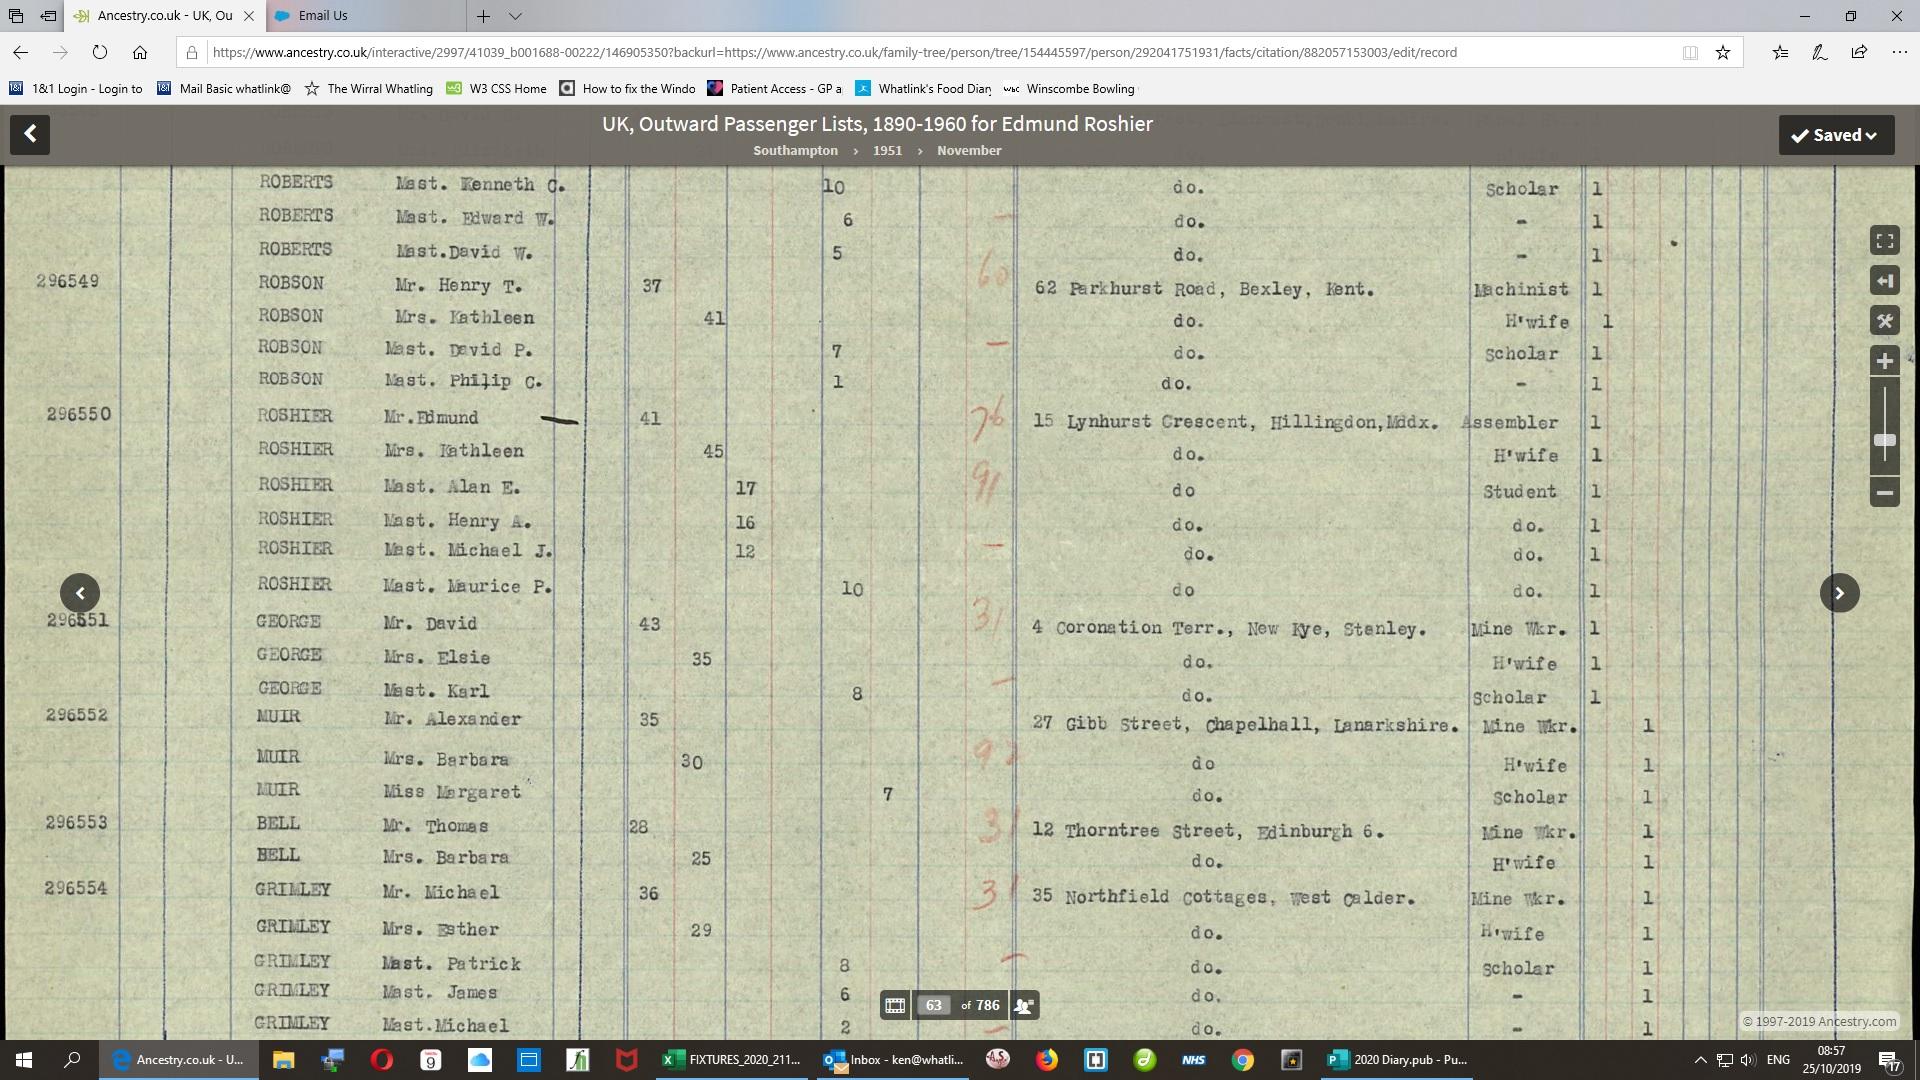The width and height of the screenshot is (1920, 1080).
Task: Open the filmstrip icon beside page number
Action: [x=895, y=1006]
